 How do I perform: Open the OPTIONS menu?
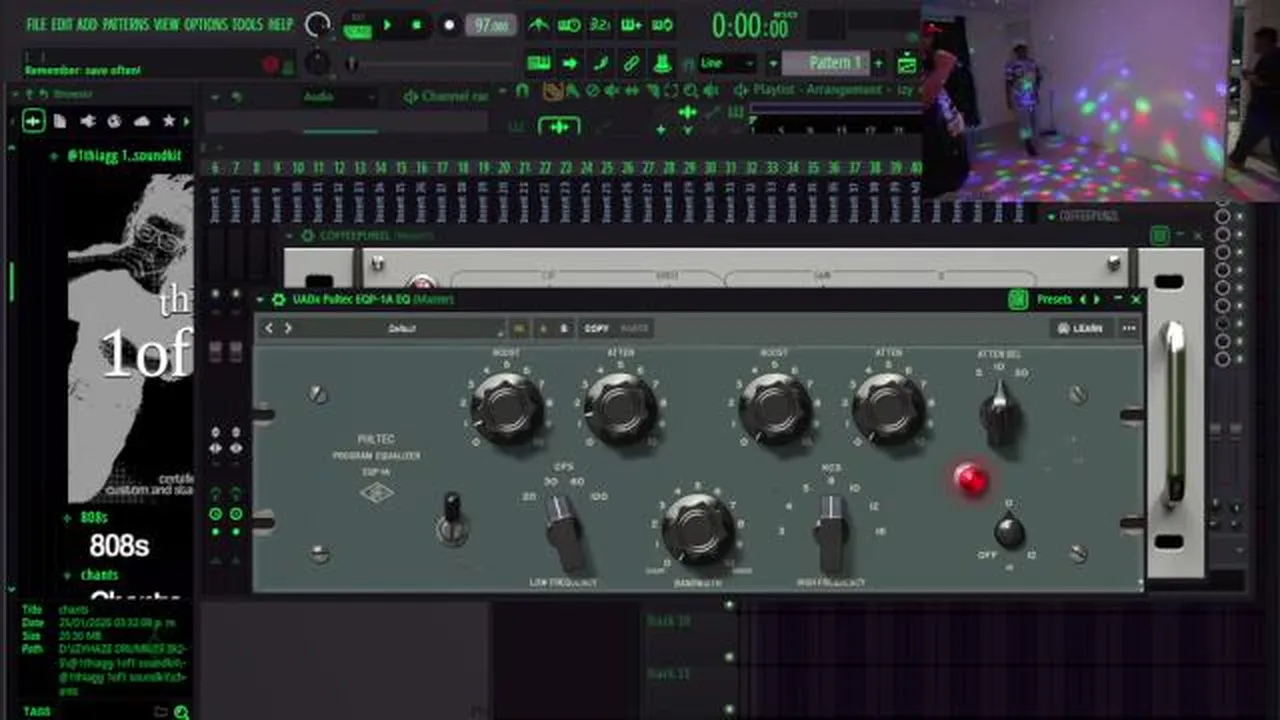(x=206, y=24)
